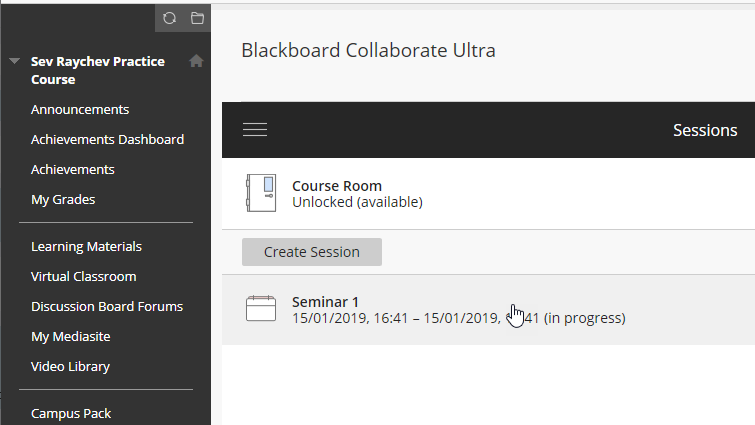Open the Video Library
Screen dimensions: 755x425
click(x=70, y=366)
